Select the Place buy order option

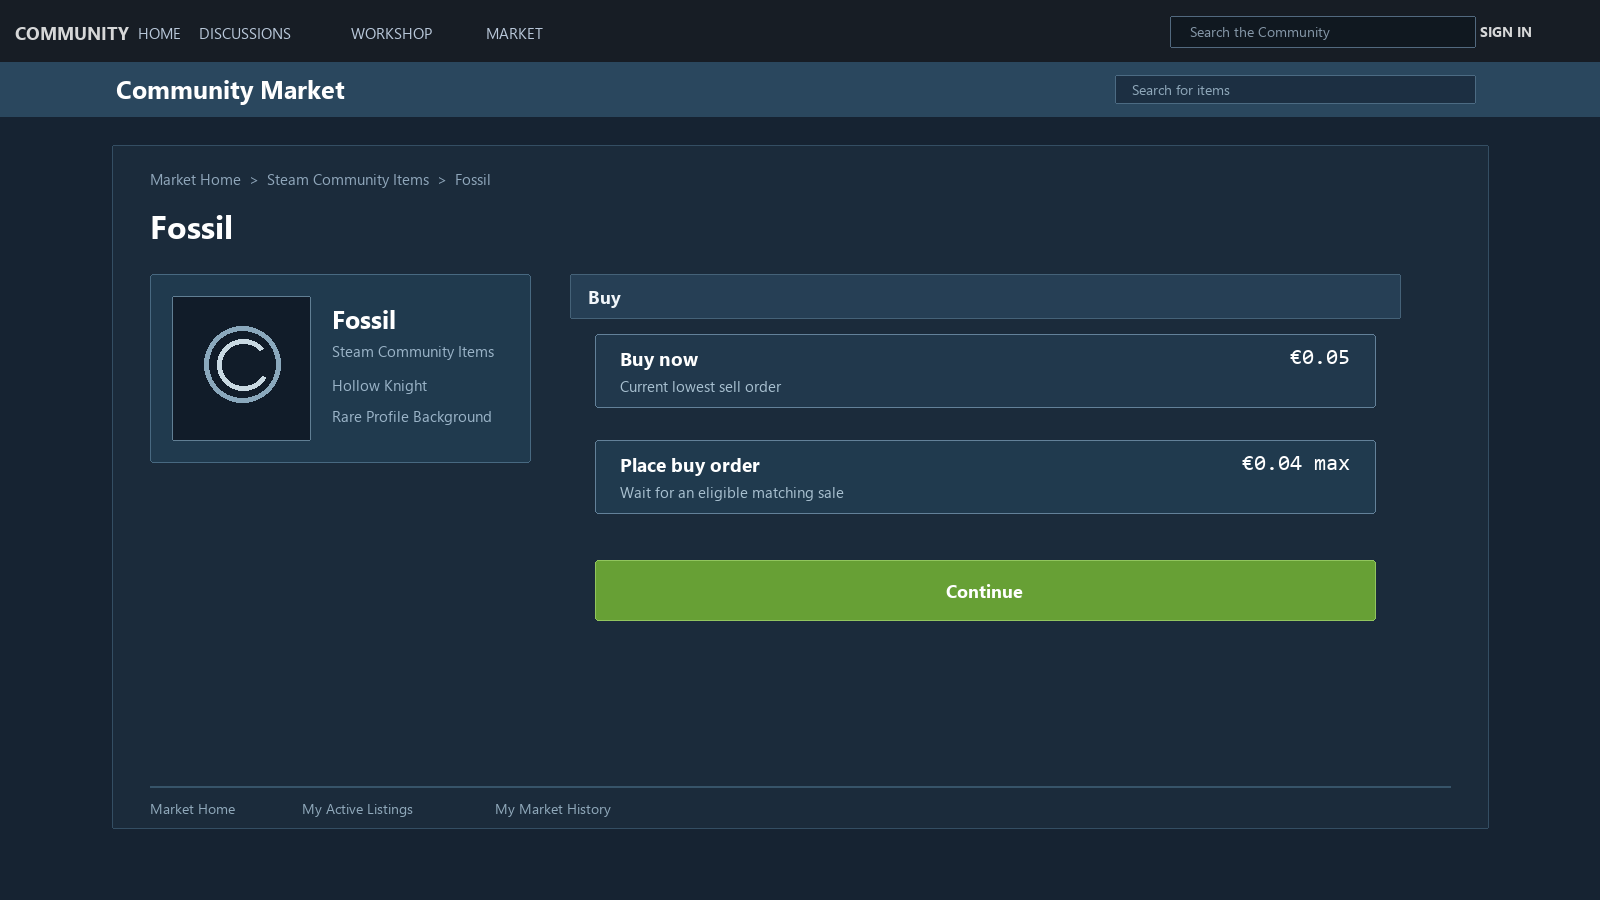pyautogui.click(x=985, y=477)
